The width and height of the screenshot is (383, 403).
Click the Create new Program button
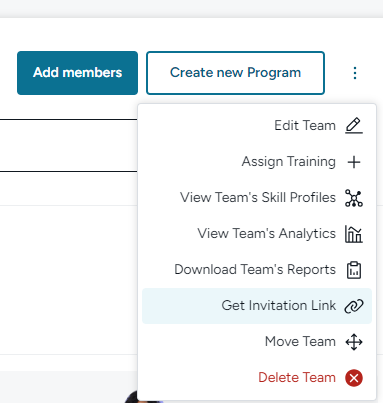tap(235, 73)
